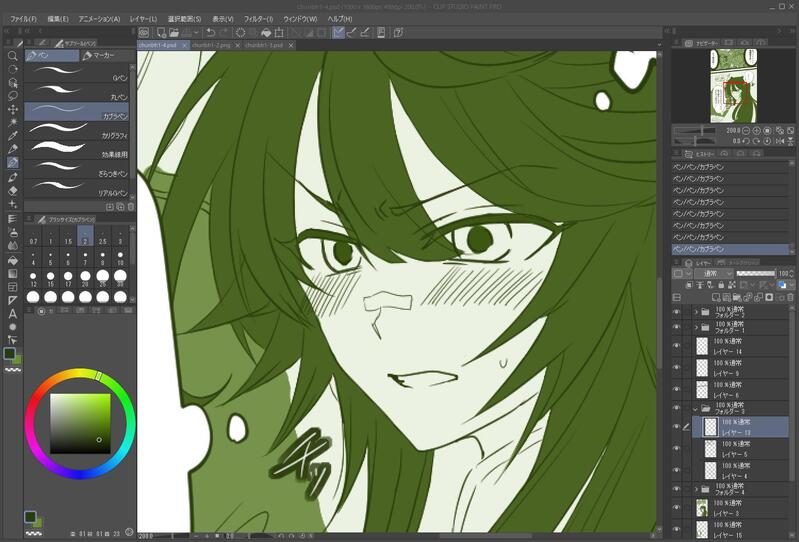Click the Fill icon in the command bar
The image size is (799, 542).
(x=265, y=33)
